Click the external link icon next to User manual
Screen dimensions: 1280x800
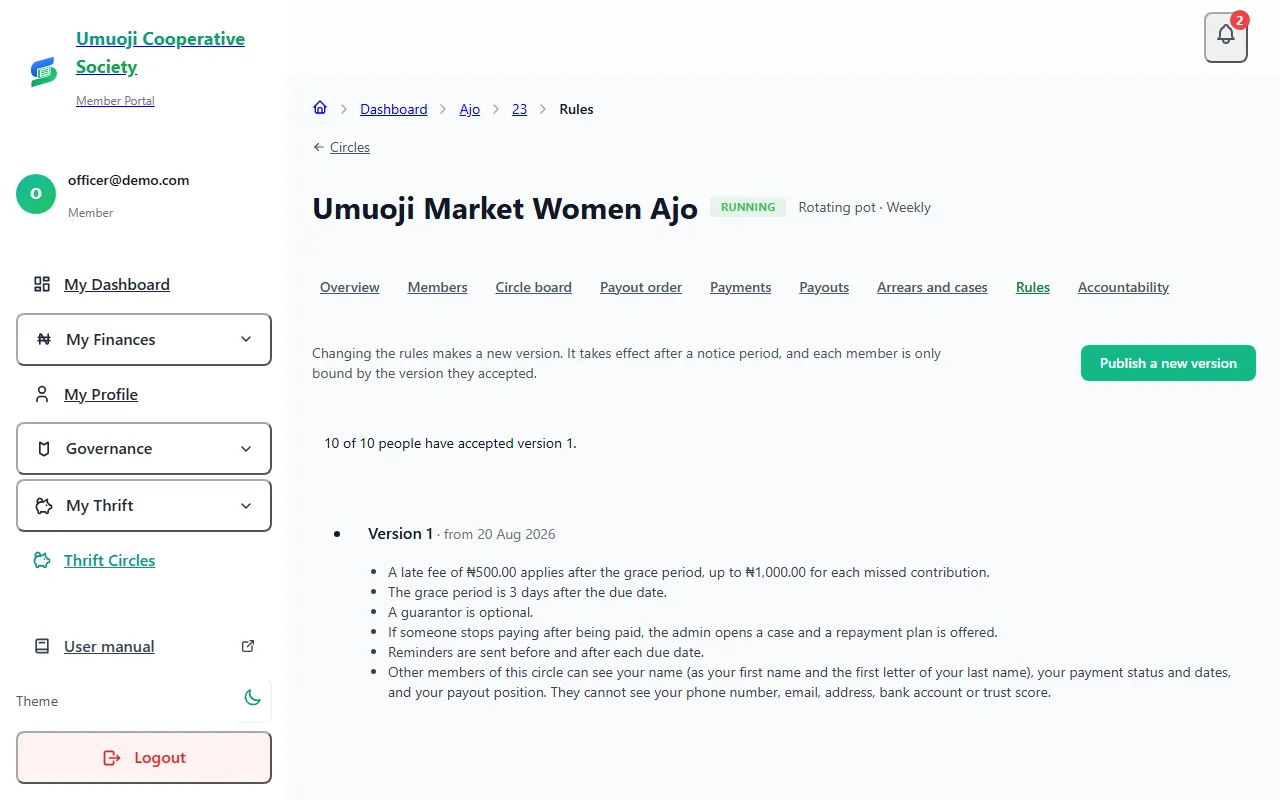tap(249, 646)
